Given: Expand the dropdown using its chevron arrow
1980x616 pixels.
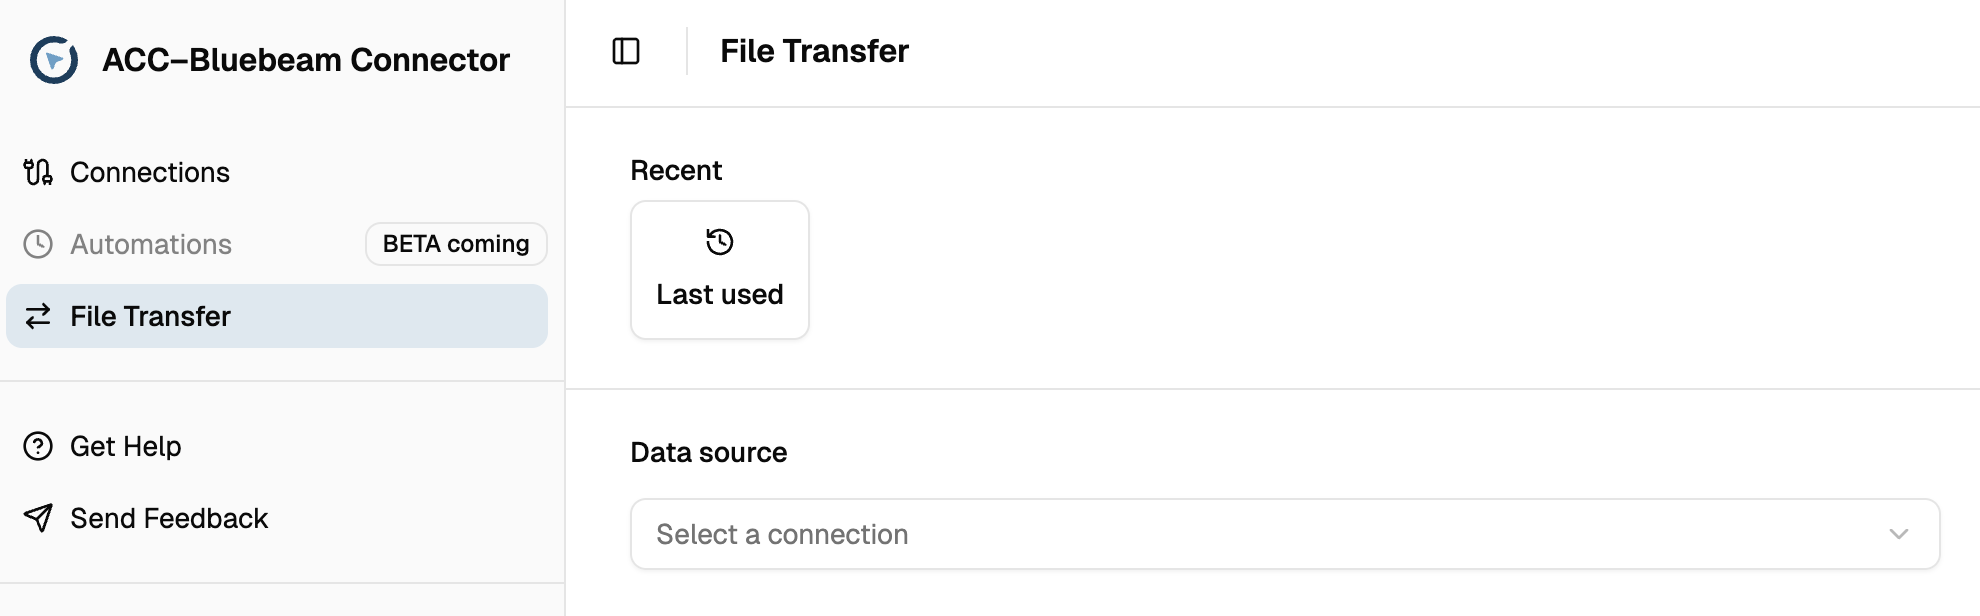Looking at the screenshot, I should coord(1898,534).
